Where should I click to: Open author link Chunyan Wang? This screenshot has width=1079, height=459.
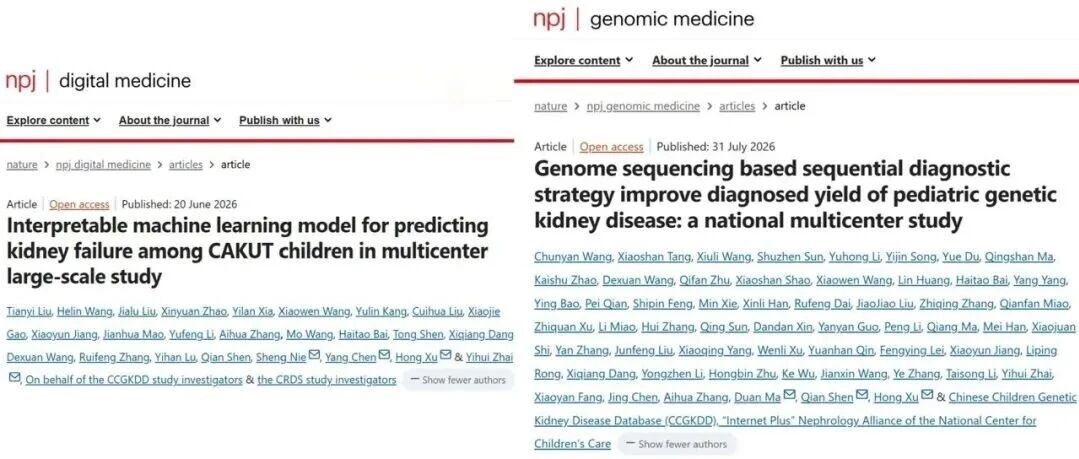pyautogui.click(x=573, y=257)
